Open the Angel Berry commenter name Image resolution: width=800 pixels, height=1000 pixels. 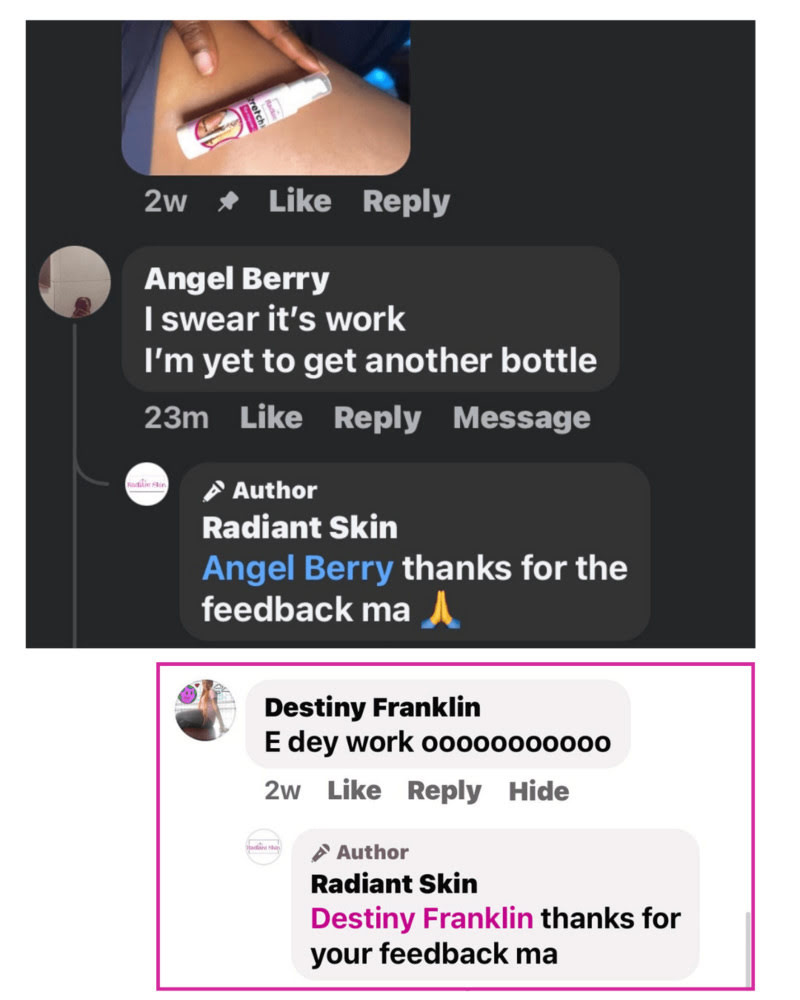click(x=237, y=279)
